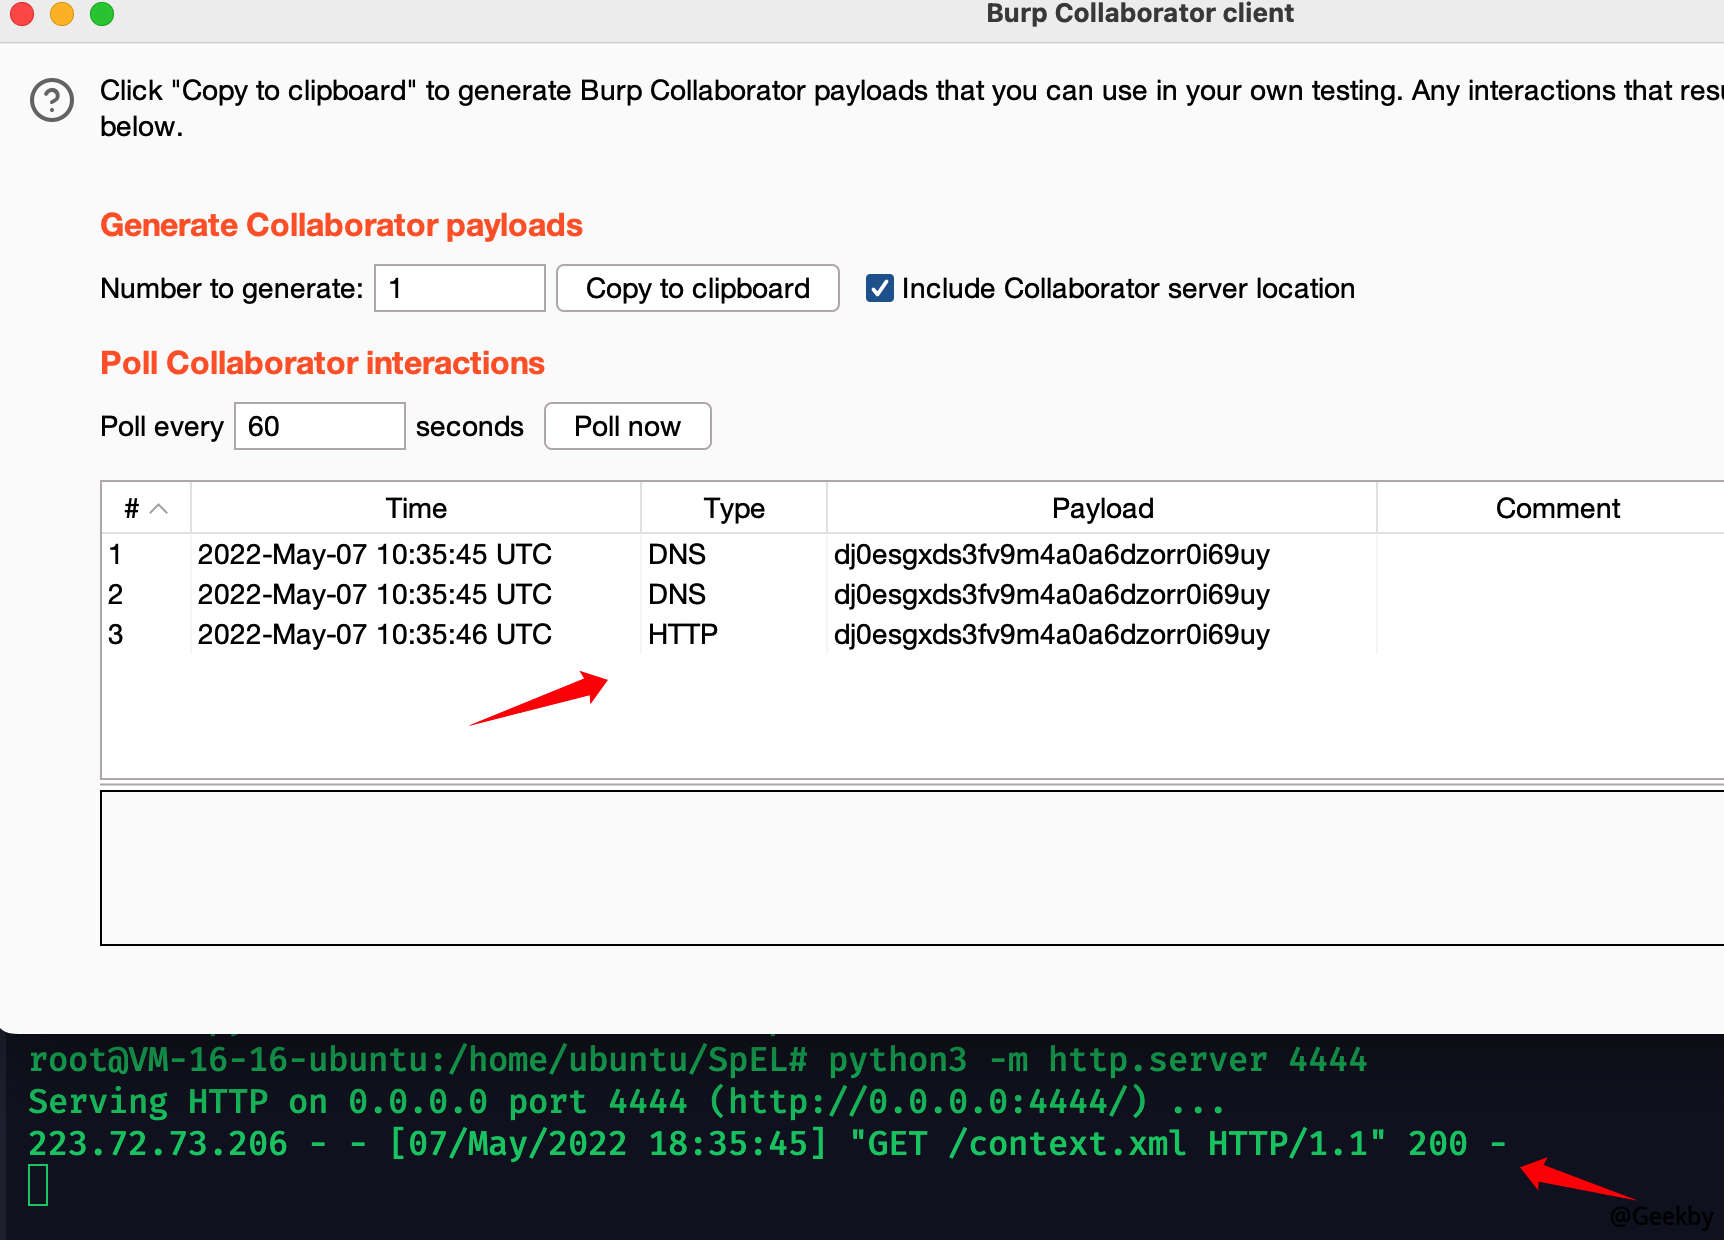Toggle Include Collaborator server location checkbox
The height and width of the screenshot is (1240, 1724).
(x=879, y=288)
